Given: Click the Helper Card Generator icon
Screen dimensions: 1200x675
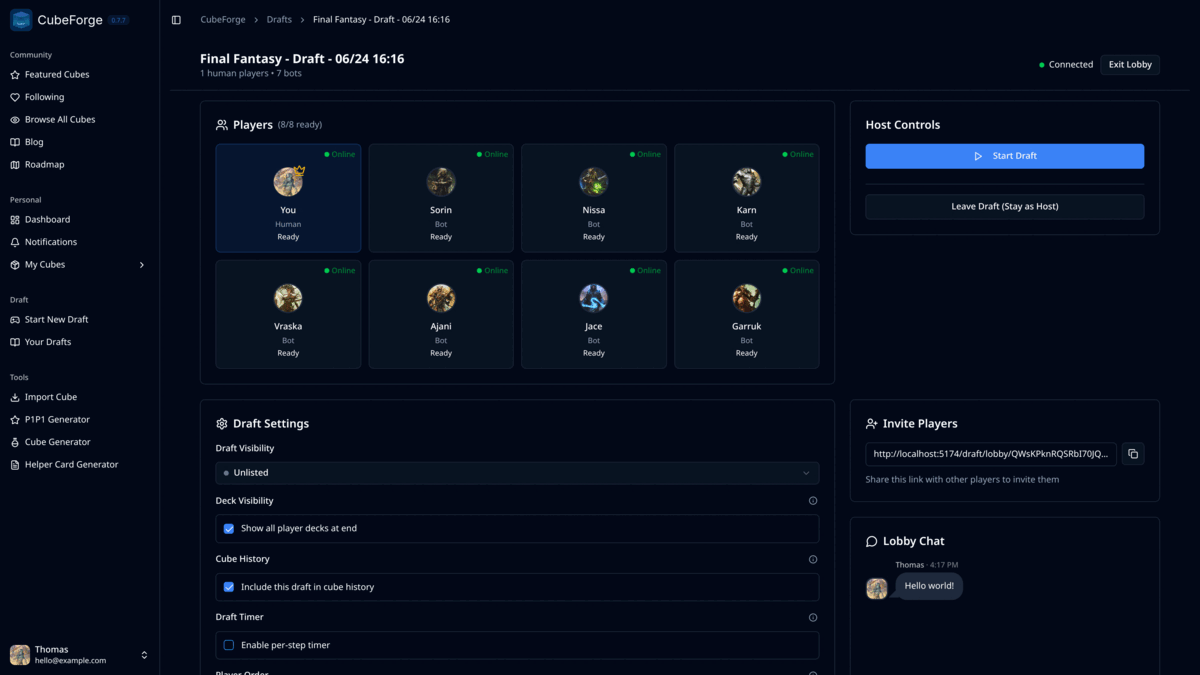Looking at the screenshot, I should point(15,465).
